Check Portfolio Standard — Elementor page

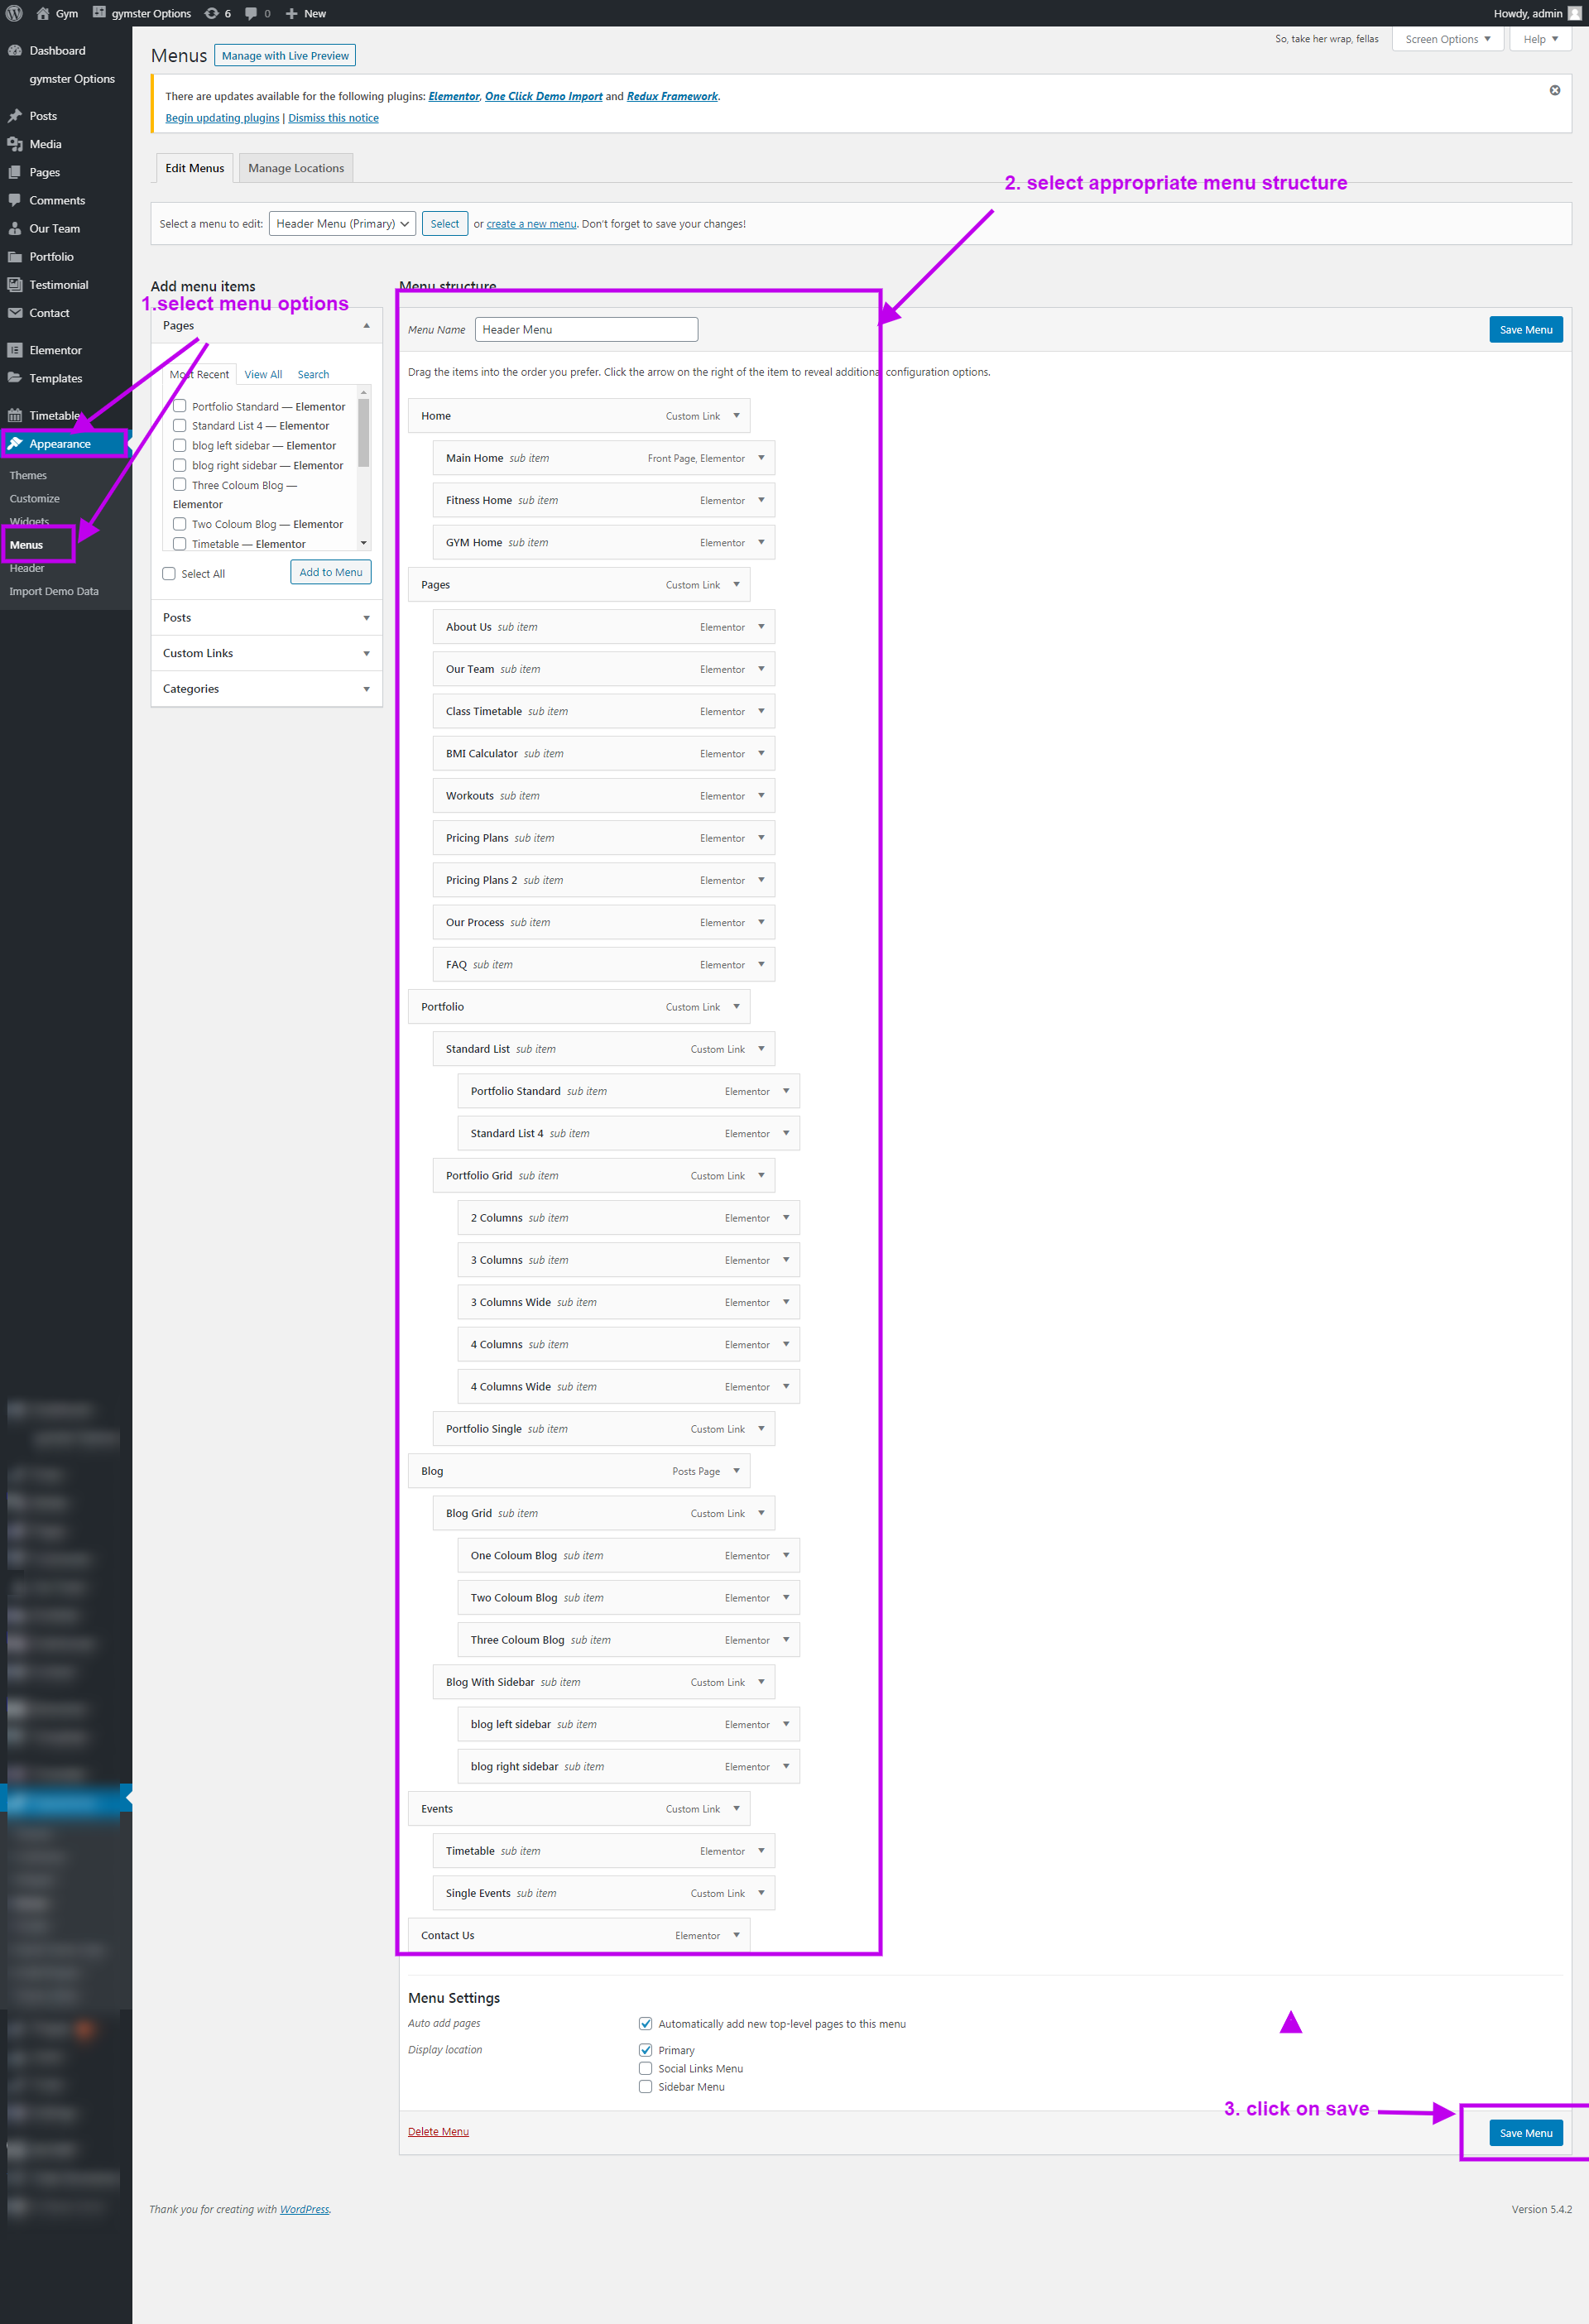pos(180,406)
